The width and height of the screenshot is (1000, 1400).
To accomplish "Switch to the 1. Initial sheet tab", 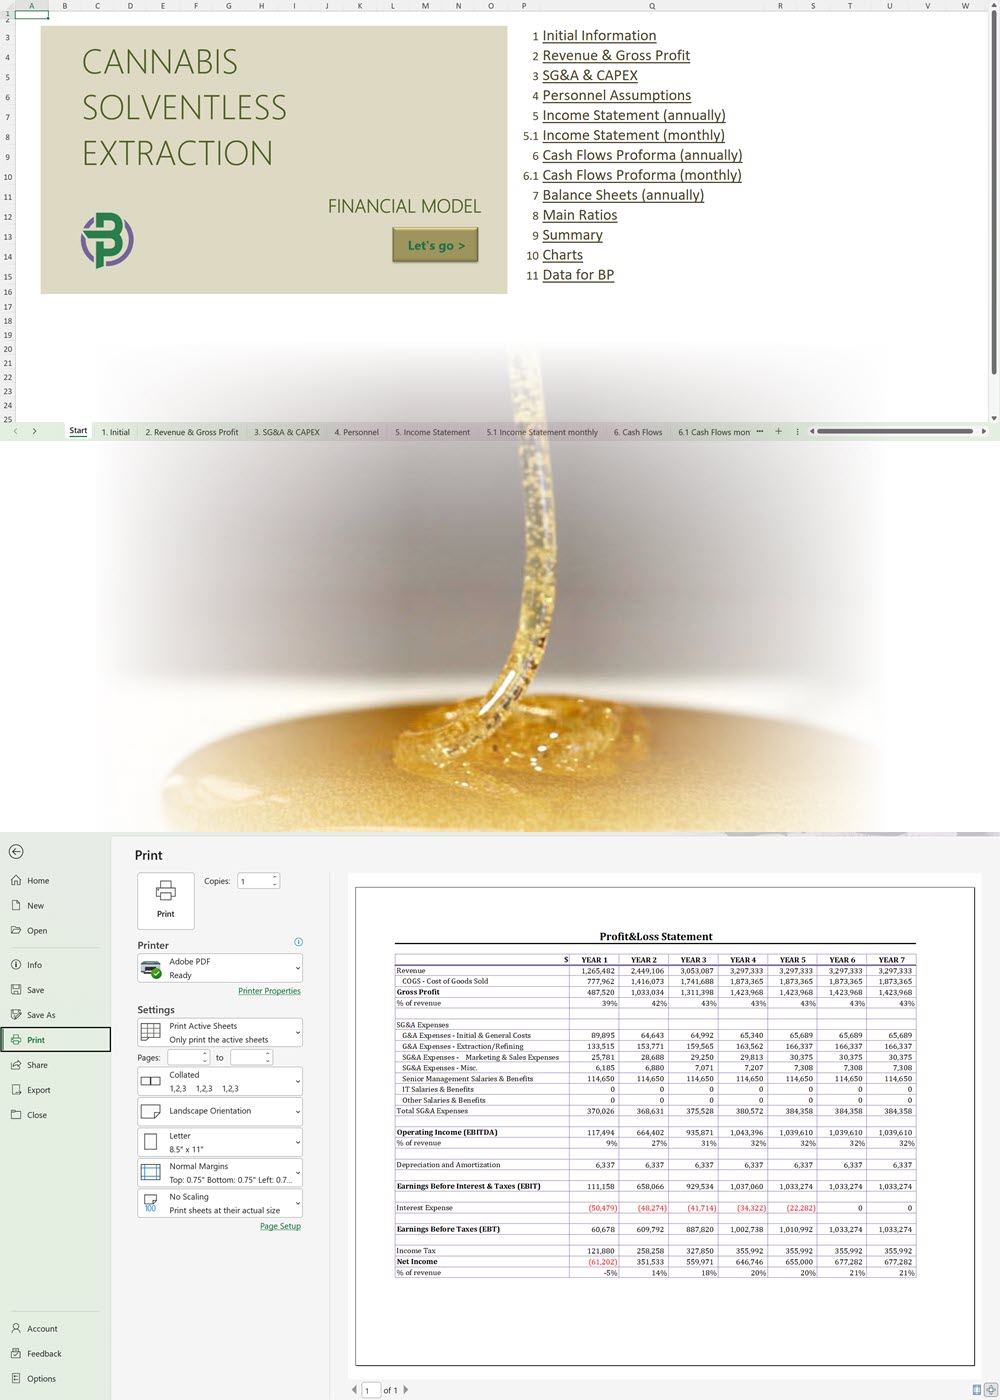I will point(116,432).
